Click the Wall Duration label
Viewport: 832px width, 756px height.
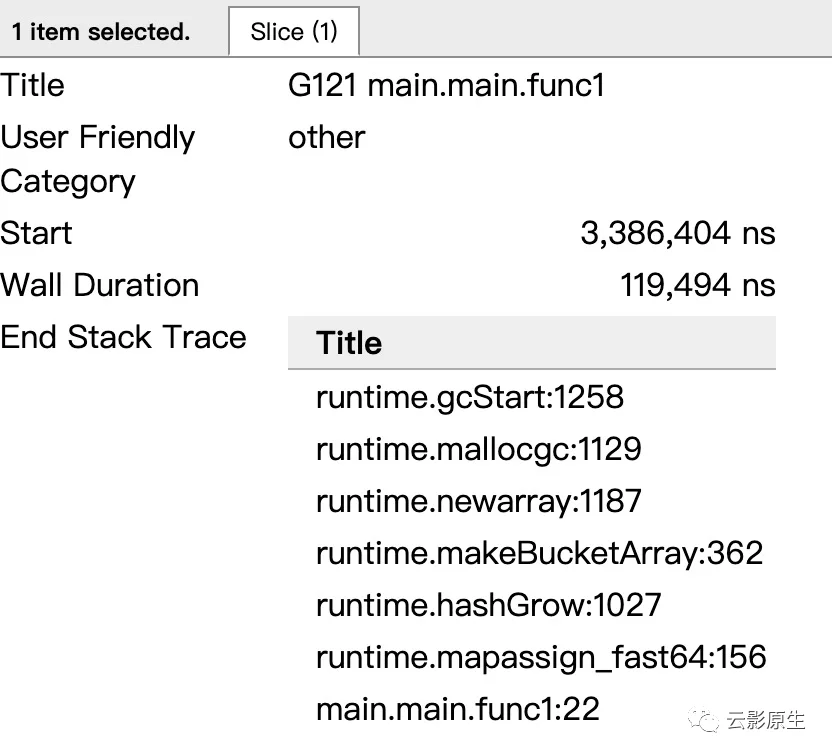point(100,285)
